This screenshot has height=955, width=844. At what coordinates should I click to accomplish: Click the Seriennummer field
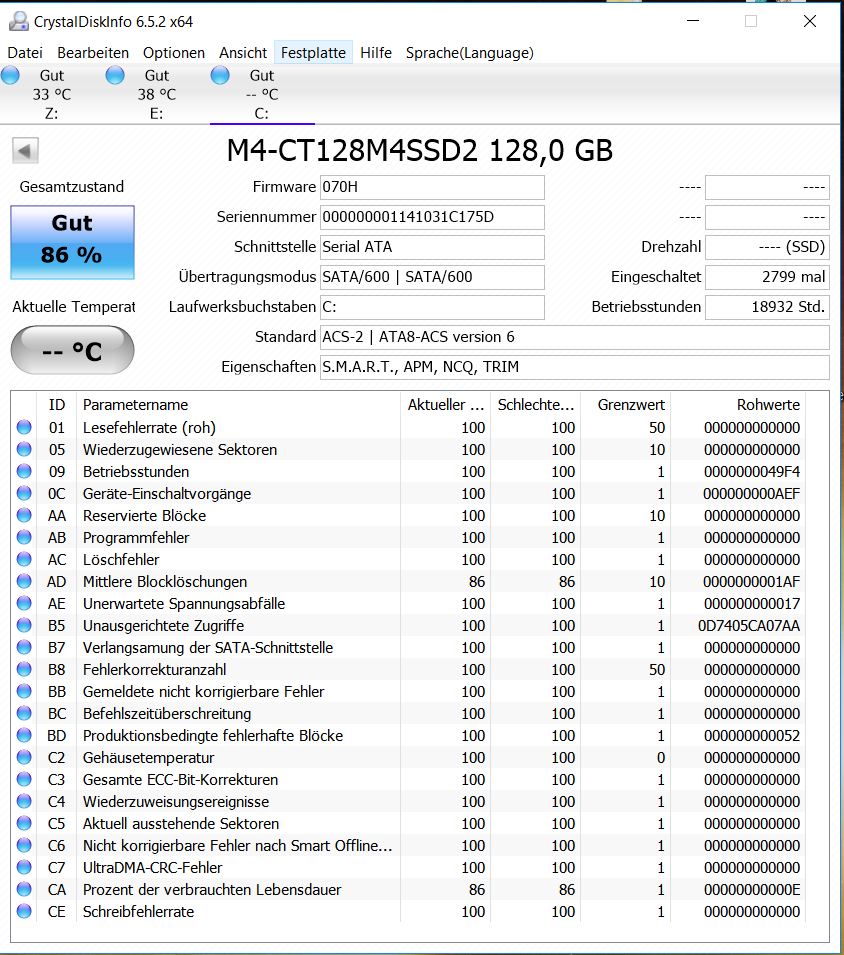point(432,217)
